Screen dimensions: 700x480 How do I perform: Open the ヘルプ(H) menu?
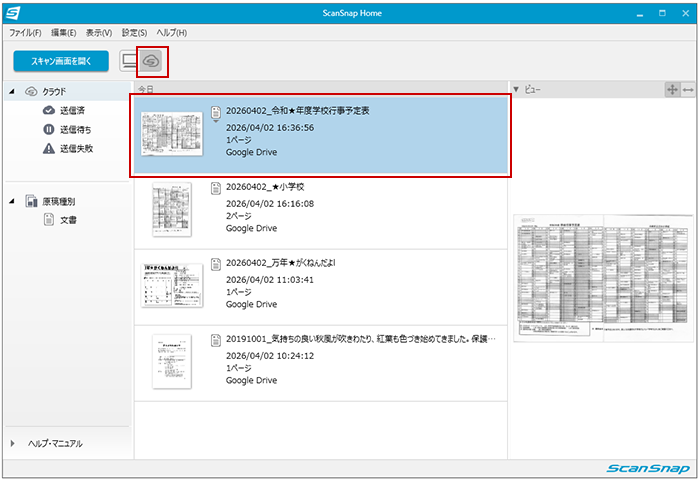(172, 33)
